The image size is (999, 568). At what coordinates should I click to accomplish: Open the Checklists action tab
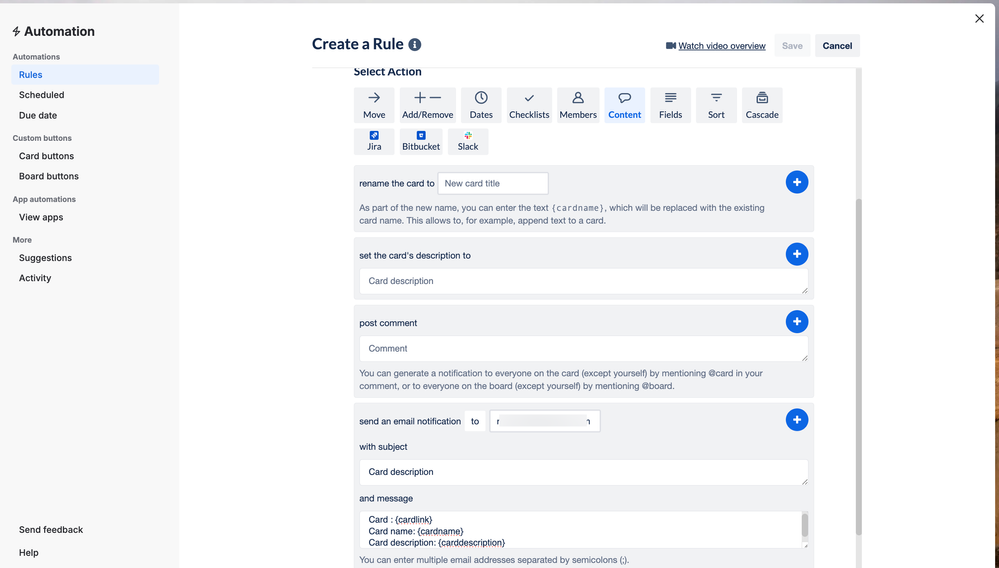pos(529,105)
